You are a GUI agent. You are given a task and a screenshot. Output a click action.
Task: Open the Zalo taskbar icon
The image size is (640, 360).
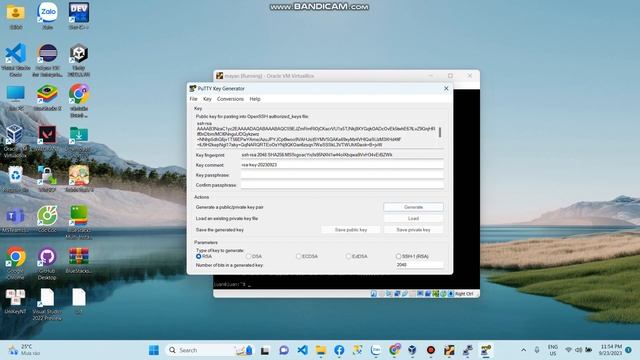376,350
